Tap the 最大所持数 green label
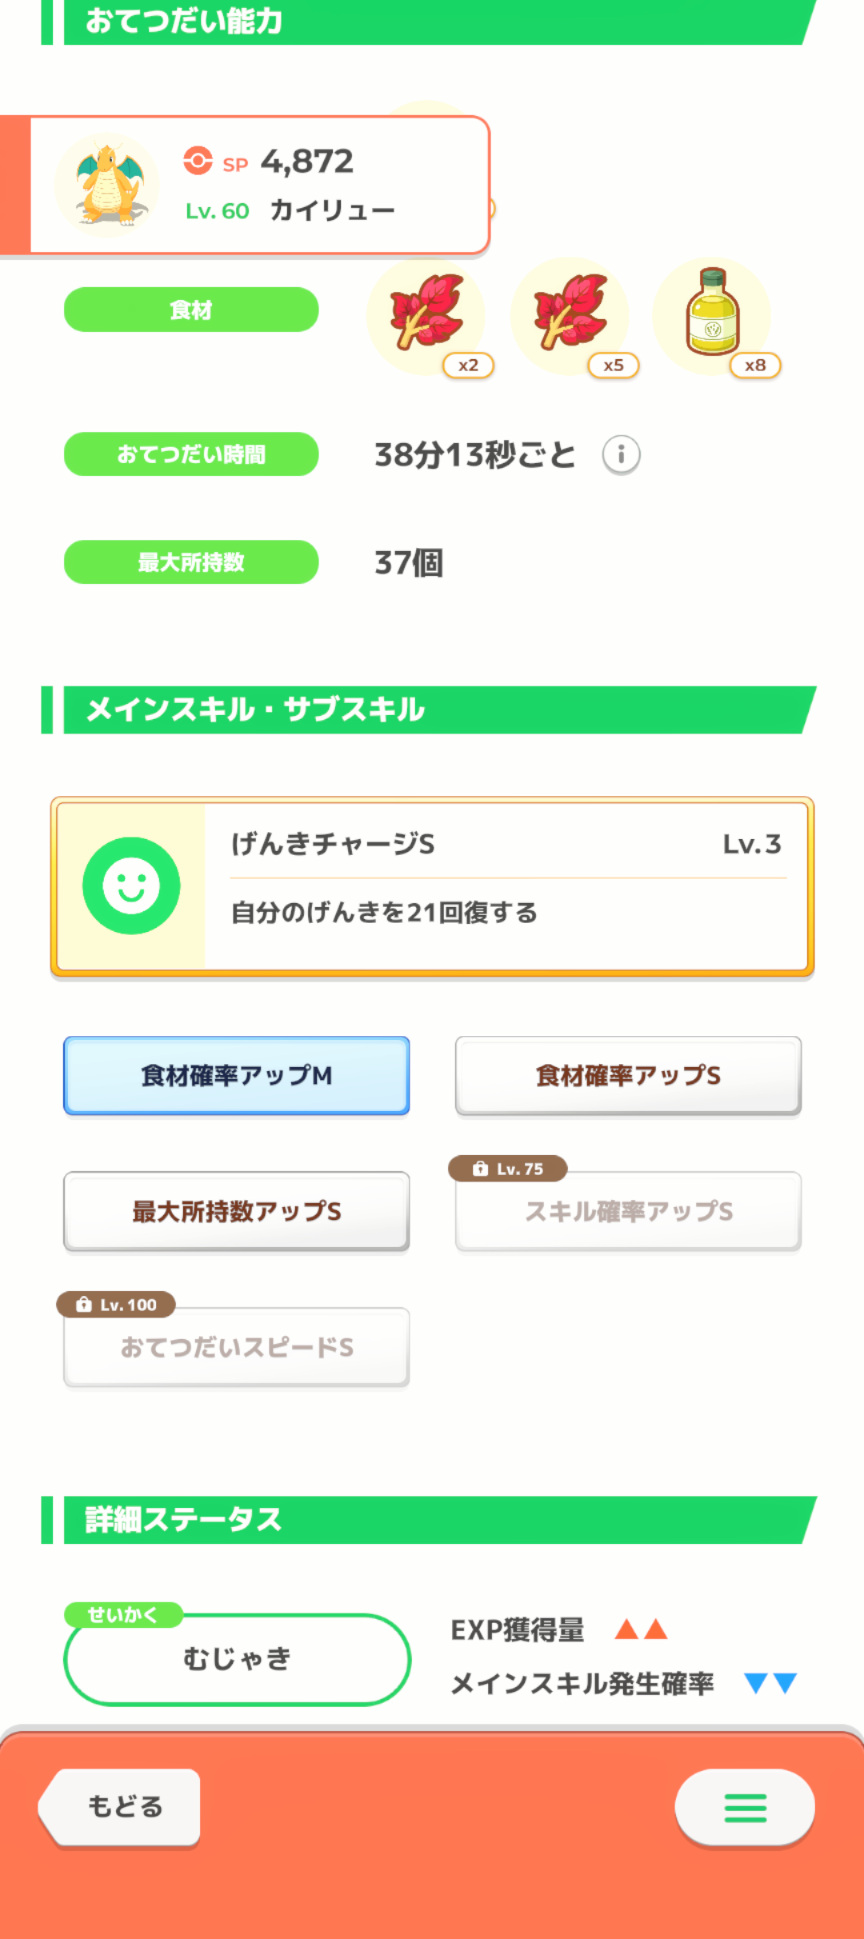 click(x=191, y=562)
